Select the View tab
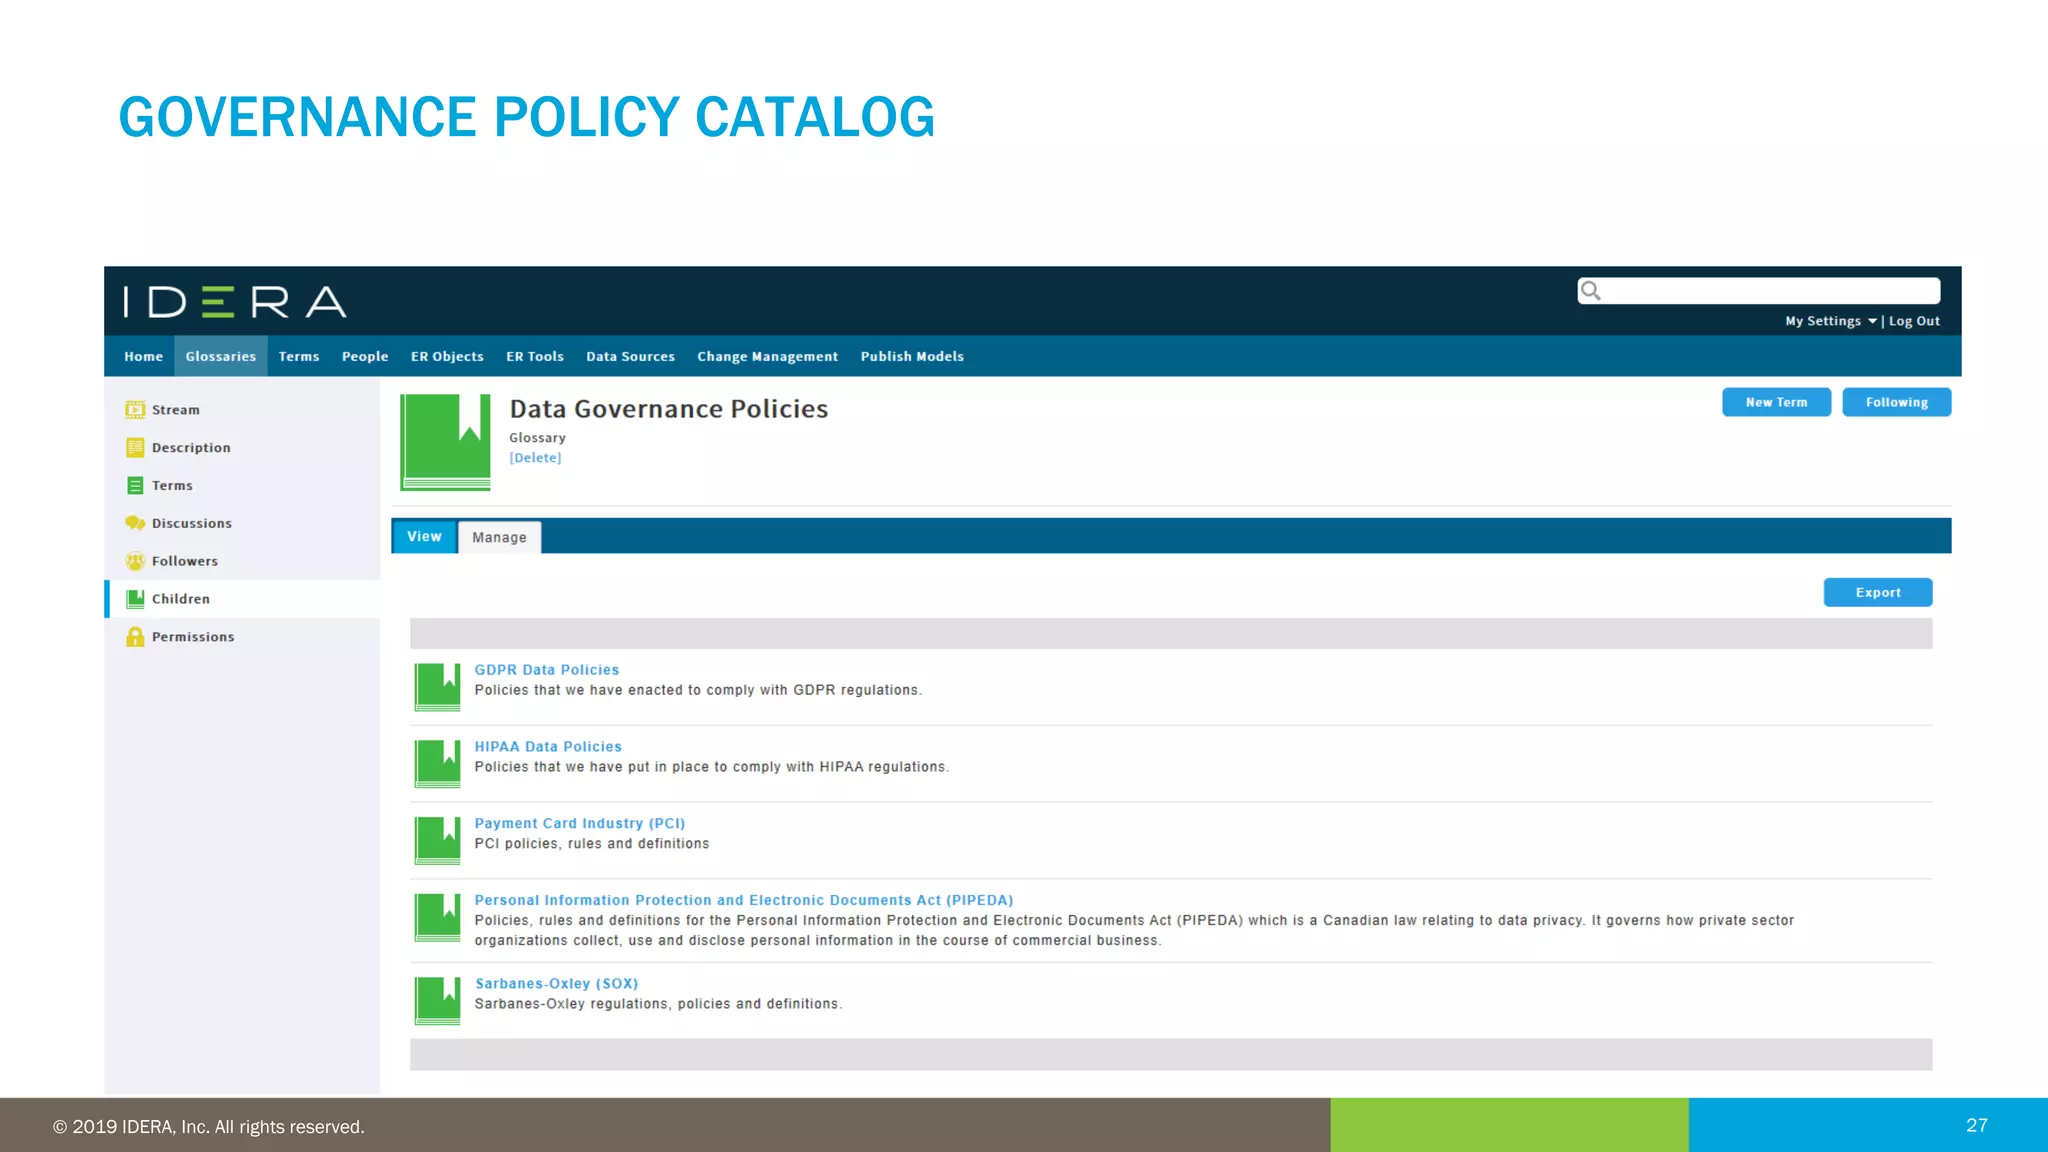2048x1152 pixels. (424, 537)
